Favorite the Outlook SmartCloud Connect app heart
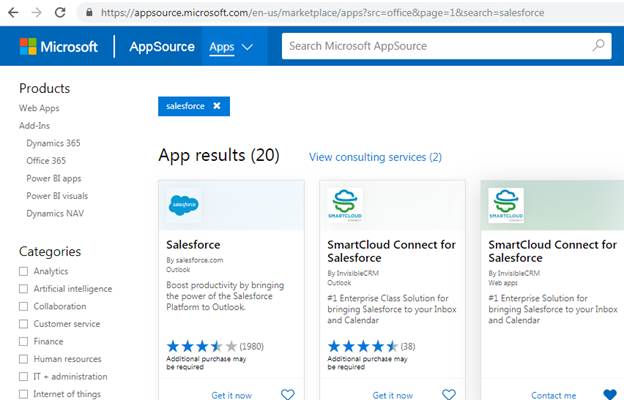 449,394
